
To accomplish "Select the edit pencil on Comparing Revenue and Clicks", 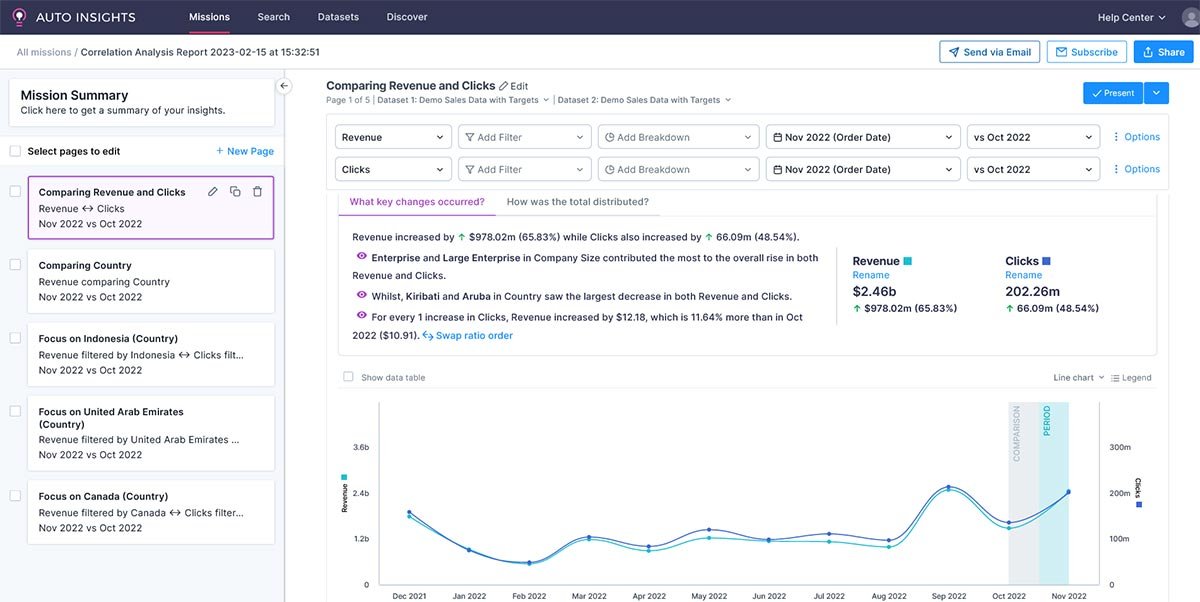I will 213,191.
